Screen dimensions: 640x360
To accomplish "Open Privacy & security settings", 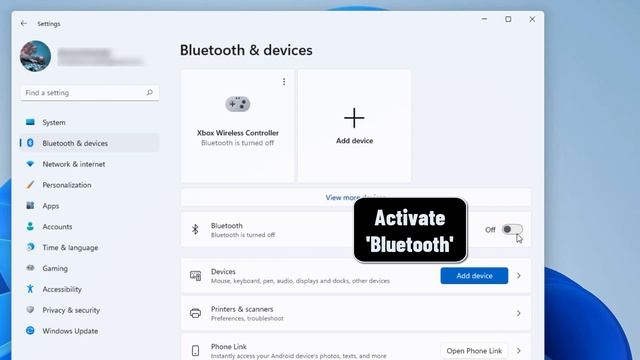I will (89, 310).
